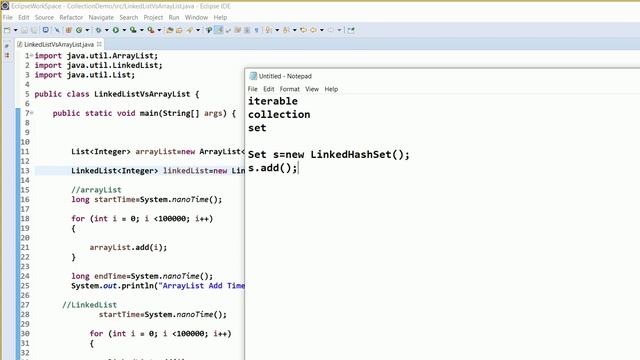Click the Eclipse title bar icon
The width and height of the screenshot is (640, 360).
(5, 6)
